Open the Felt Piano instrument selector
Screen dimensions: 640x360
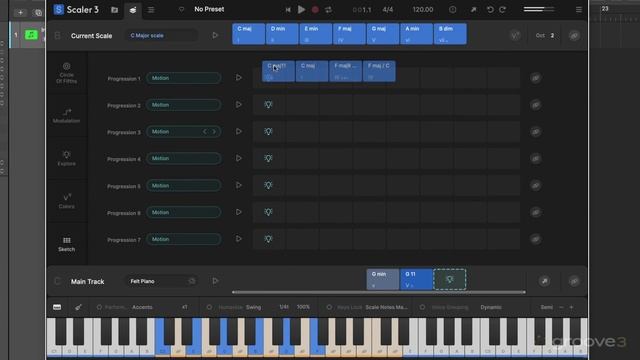[x=161, y=281]
